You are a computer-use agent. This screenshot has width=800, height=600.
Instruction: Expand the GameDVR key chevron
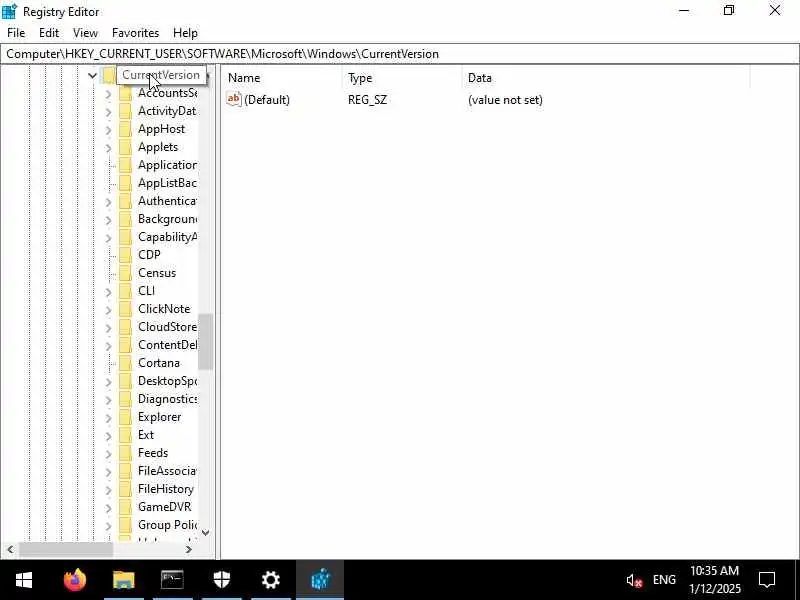click(108, 508)
